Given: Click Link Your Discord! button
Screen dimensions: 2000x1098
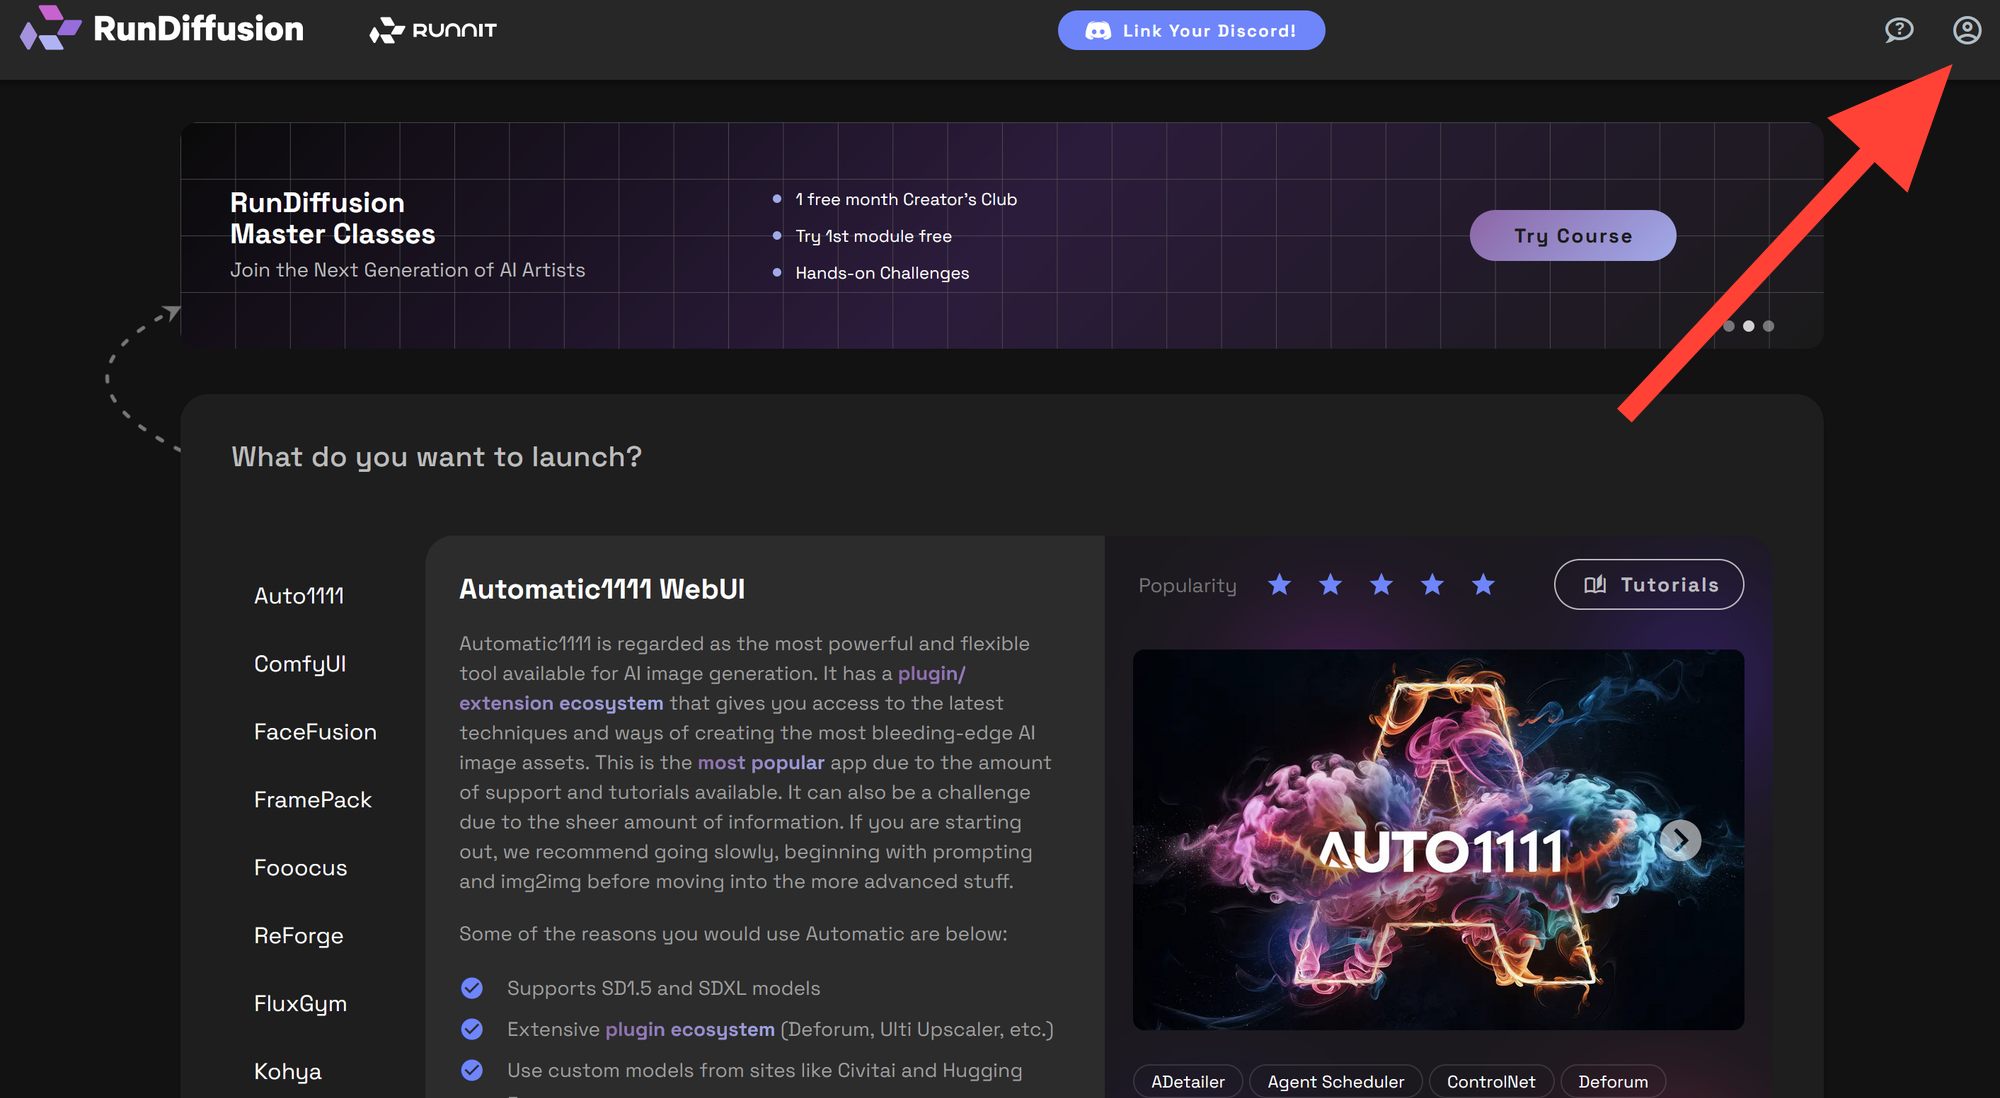Looking at the screenshot, I should click(1191, 30).
